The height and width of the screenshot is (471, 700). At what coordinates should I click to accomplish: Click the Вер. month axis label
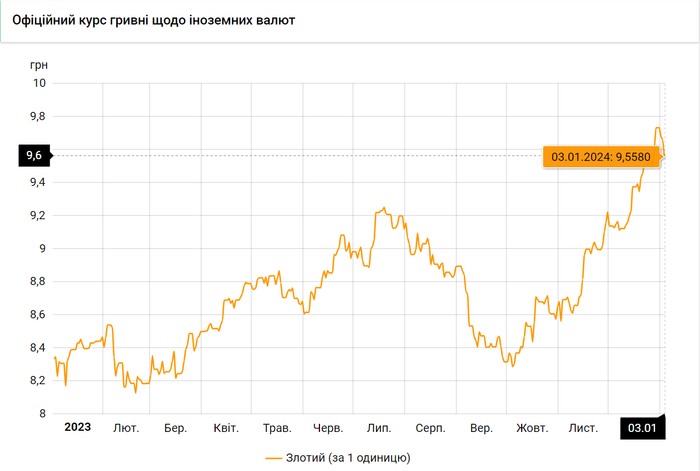click(481, 428)
